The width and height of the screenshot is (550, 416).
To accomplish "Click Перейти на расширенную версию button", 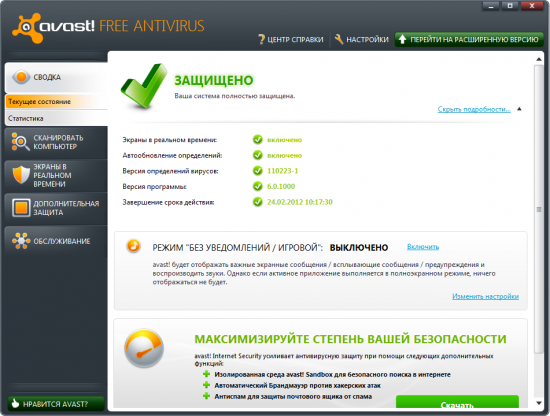I will [x=469, y=39].
